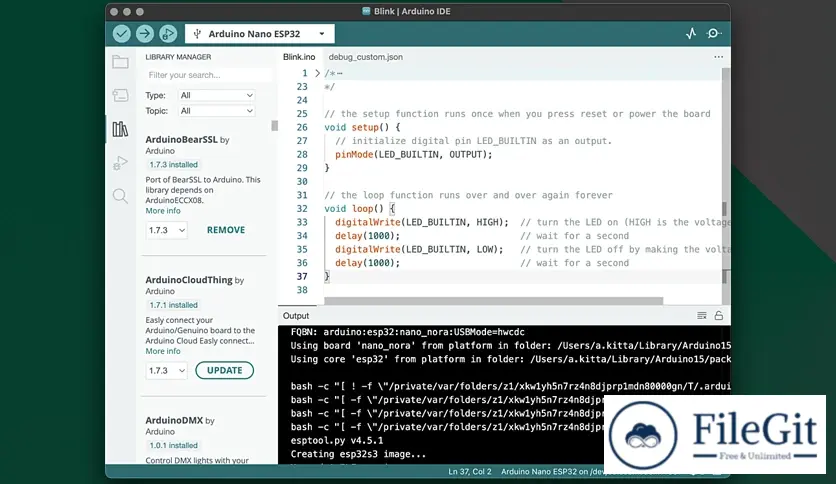
Task: Click the FQBN output line
Action: tap(407, 332)
